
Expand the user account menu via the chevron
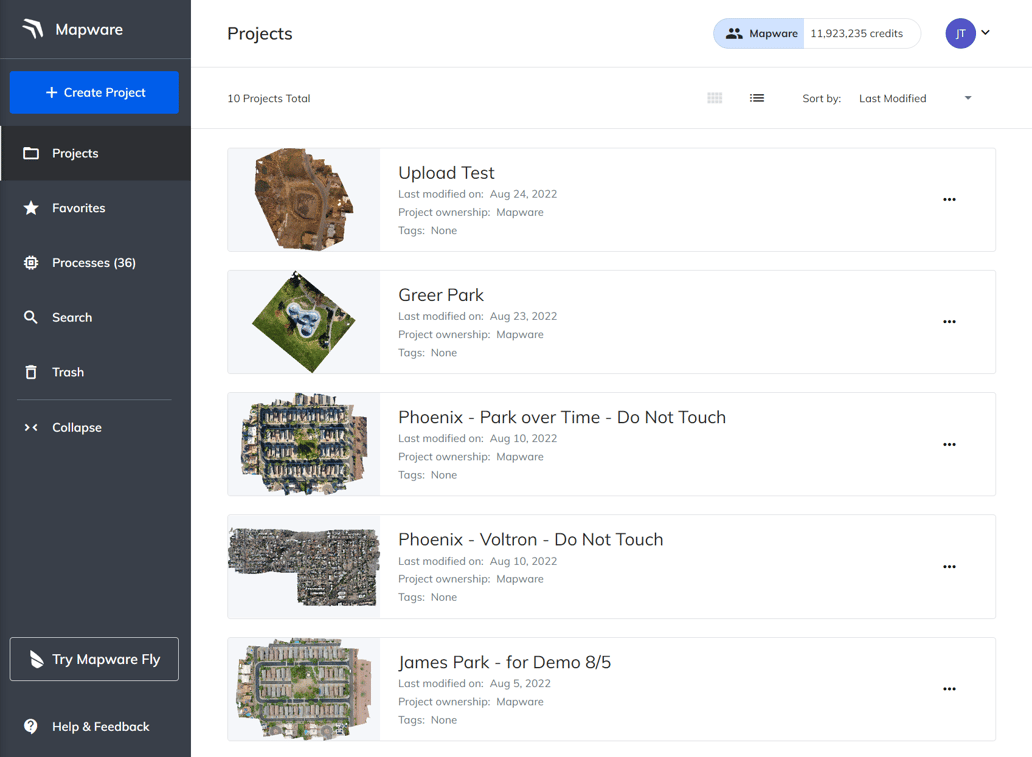[x=985, y=33]
